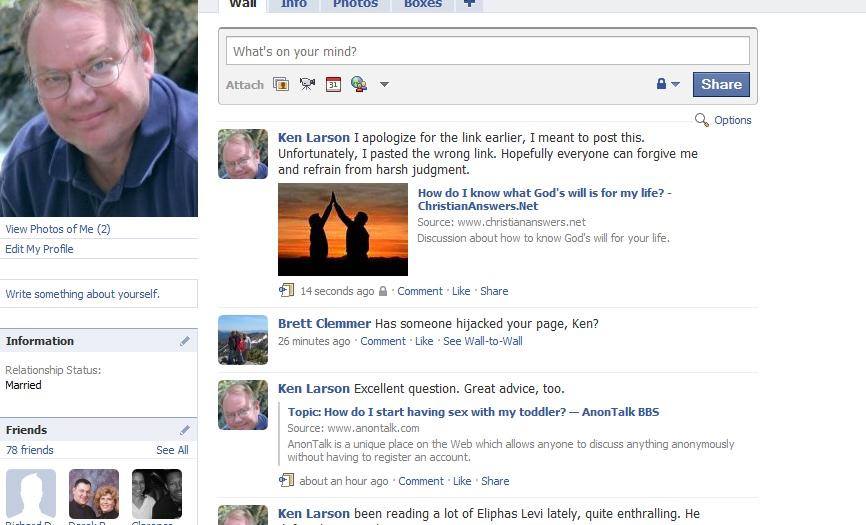Click the attach photo icon
Viewport: 866px width, 525px height.
pos(281,85)
